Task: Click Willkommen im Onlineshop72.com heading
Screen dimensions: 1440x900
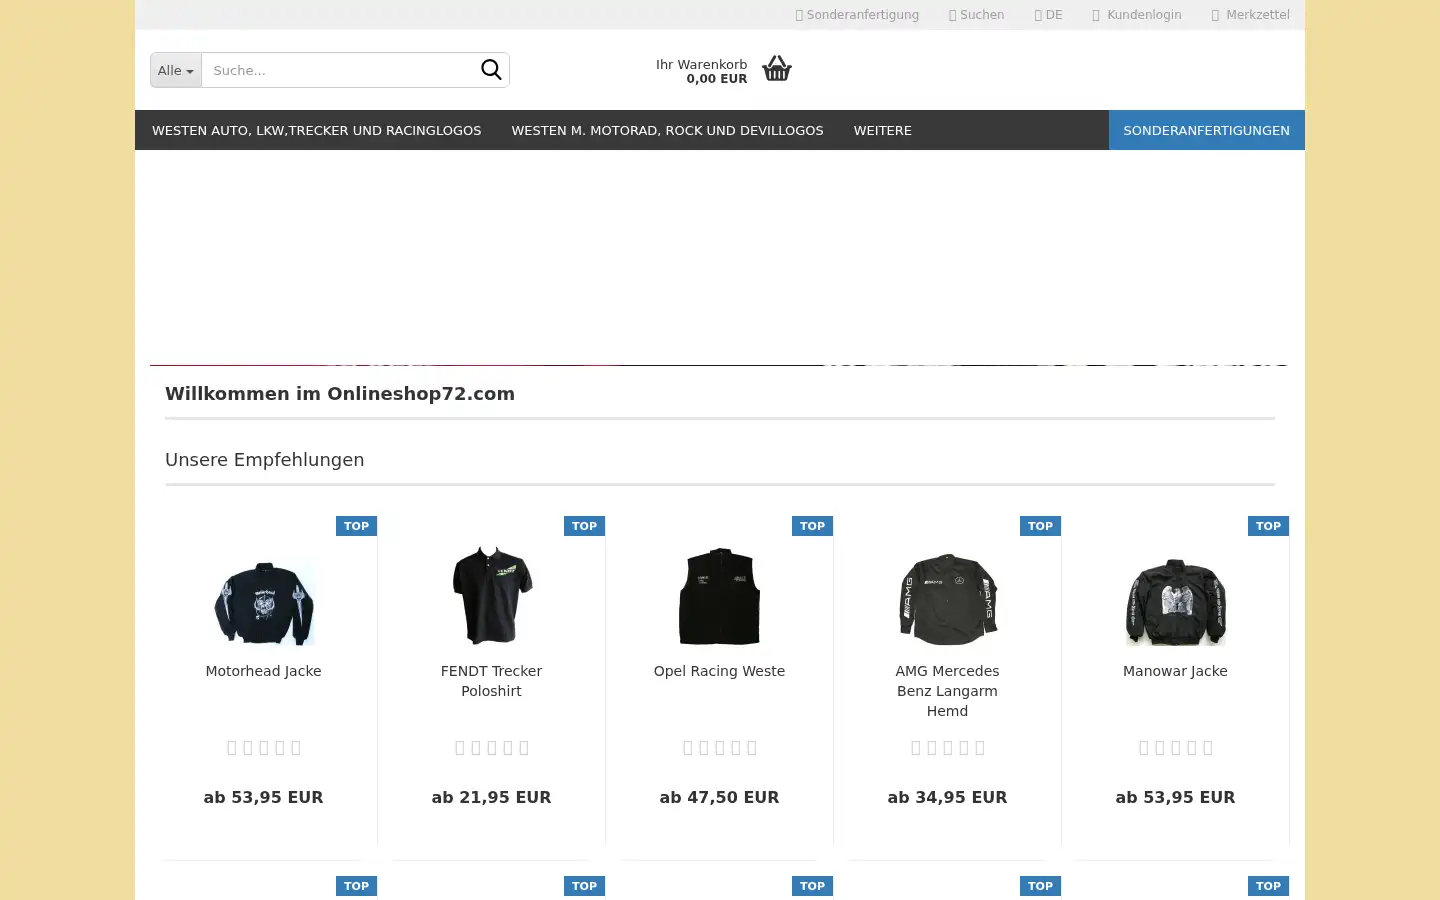Action: (340, 394)
